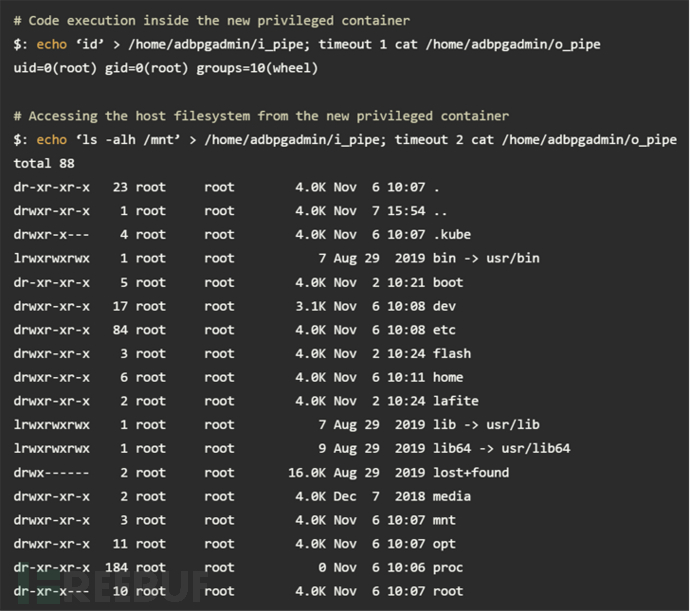
Task: Select the flash directory name
Action: [452, 353]
